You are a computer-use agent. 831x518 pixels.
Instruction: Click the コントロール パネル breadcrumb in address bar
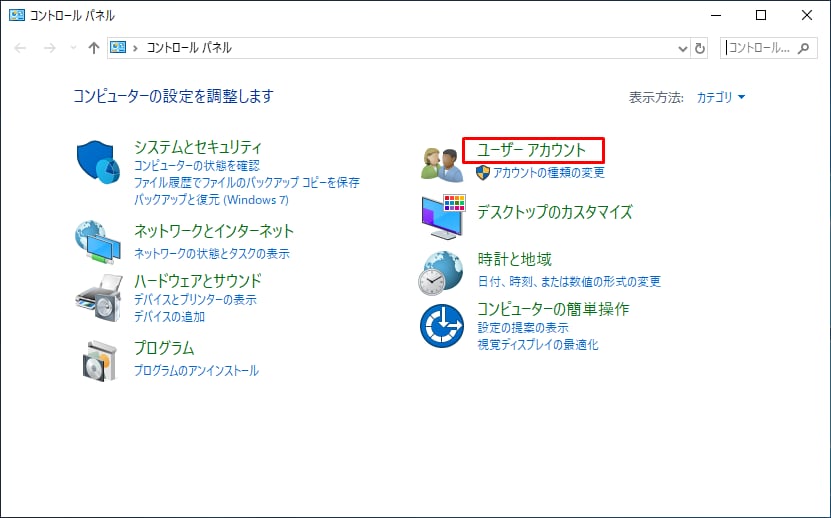[189, 48]
